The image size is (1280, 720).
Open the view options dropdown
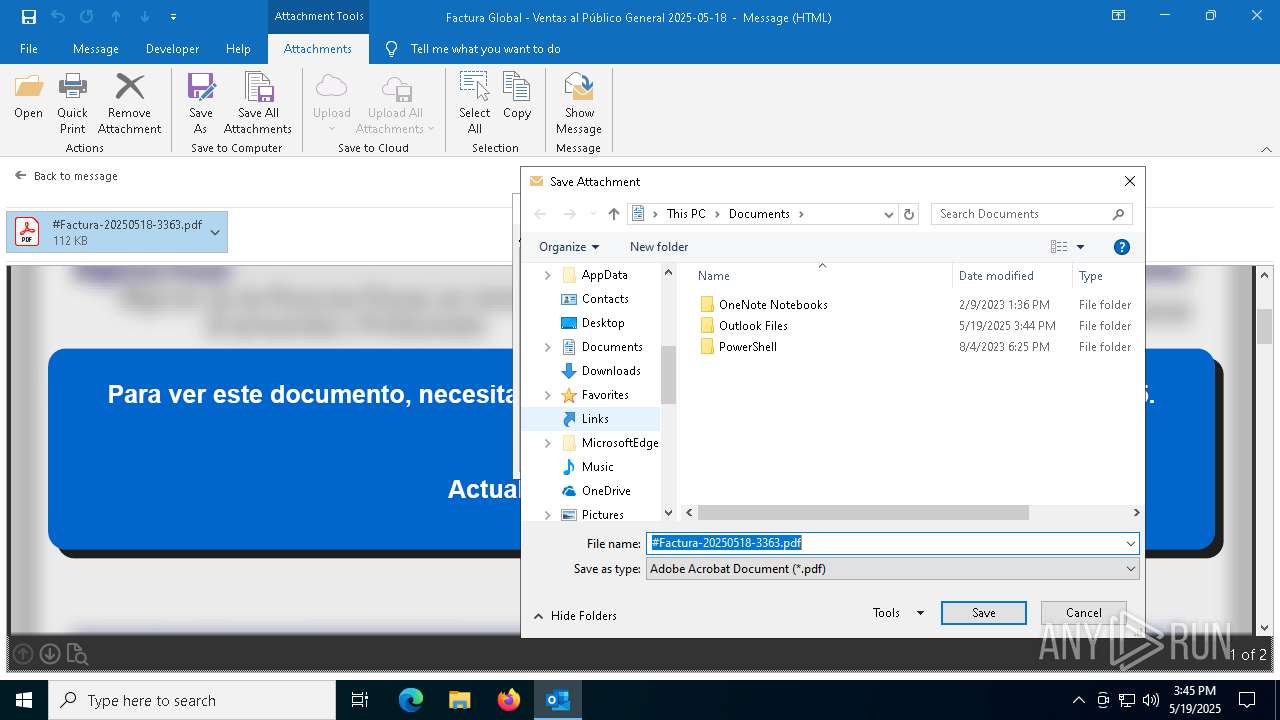(x=1080, y=247)
